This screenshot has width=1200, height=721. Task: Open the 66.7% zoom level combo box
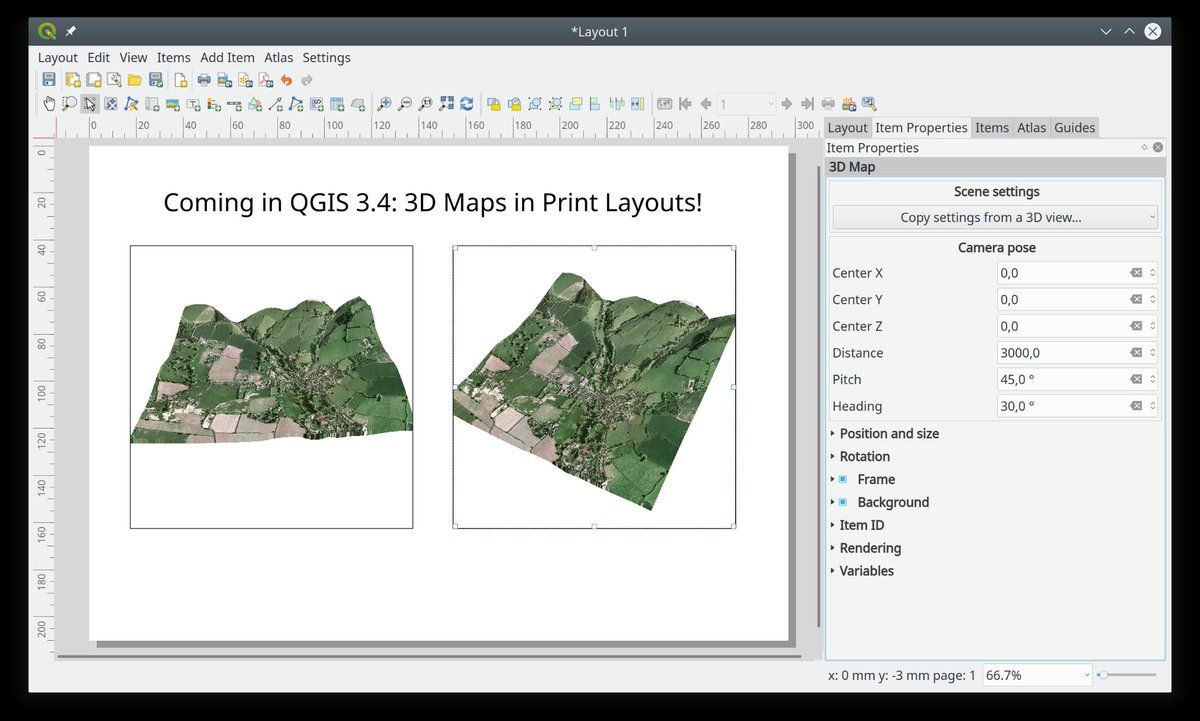point(1038,675)
